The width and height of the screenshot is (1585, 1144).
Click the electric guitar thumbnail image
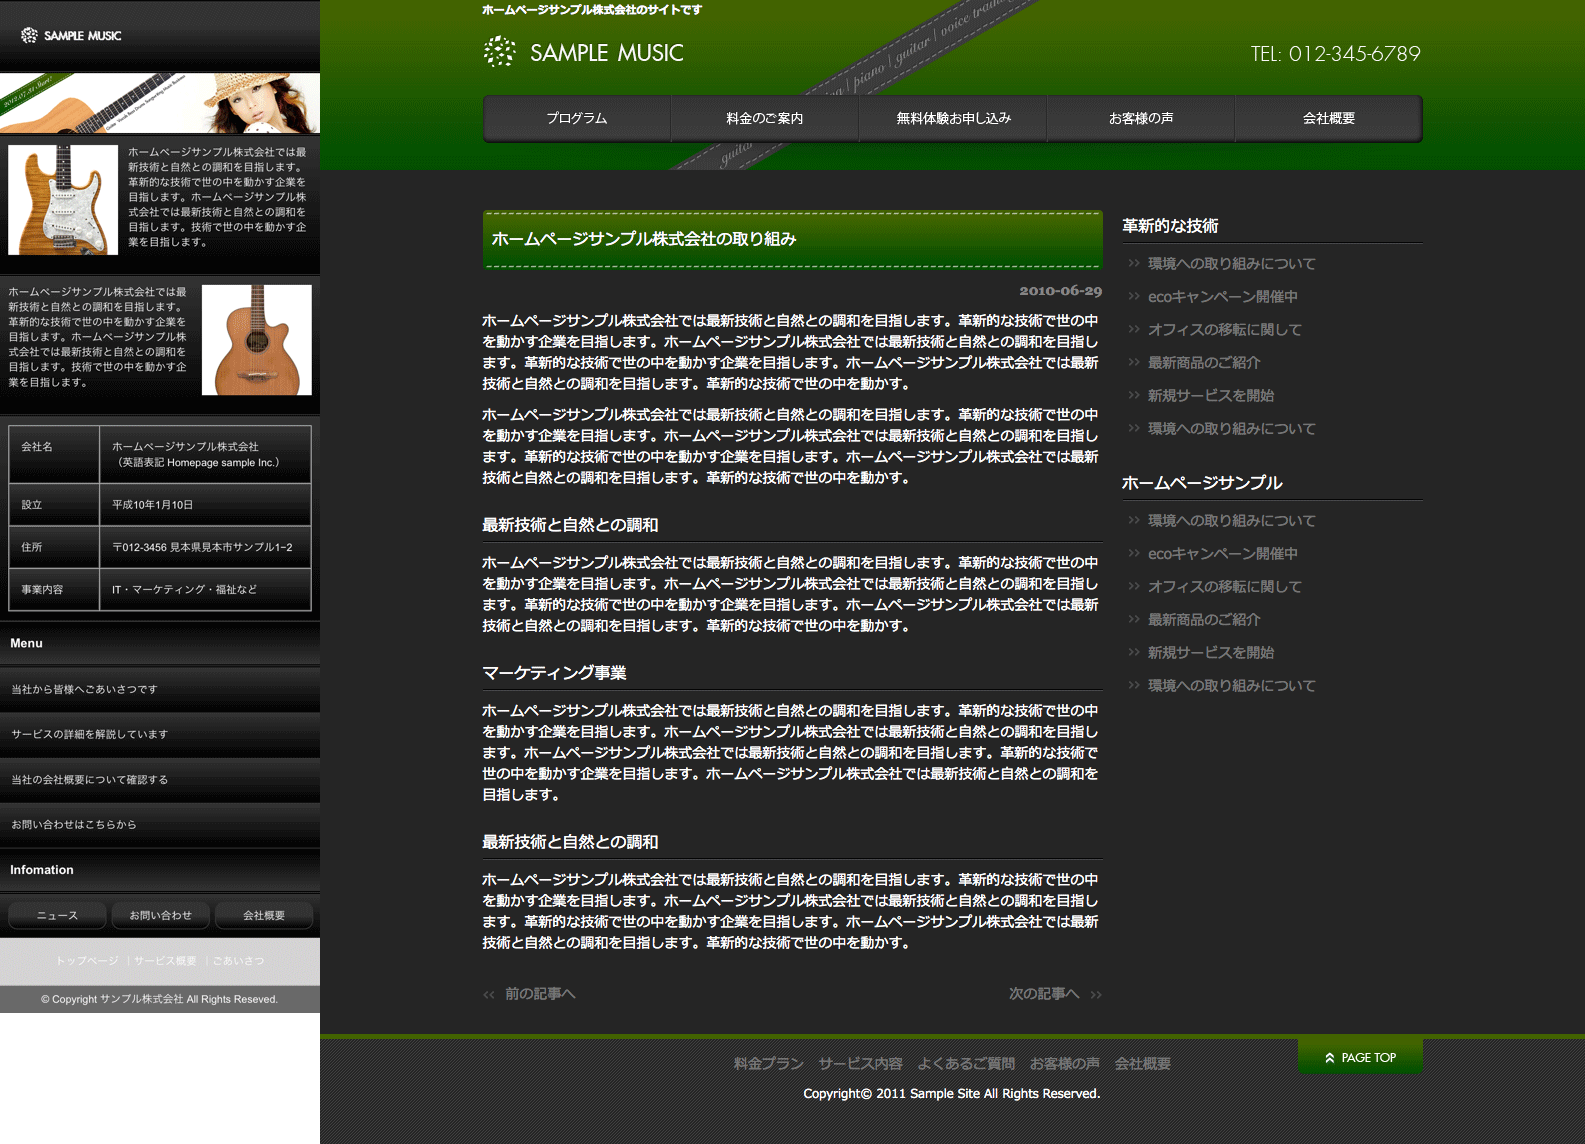(x=63, y=200)
